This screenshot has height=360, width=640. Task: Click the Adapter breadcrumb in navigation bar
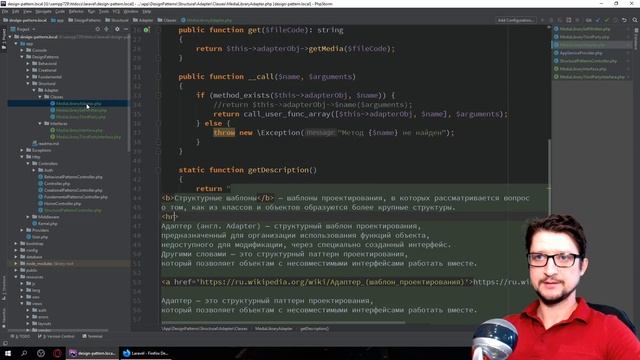[143, 20]
